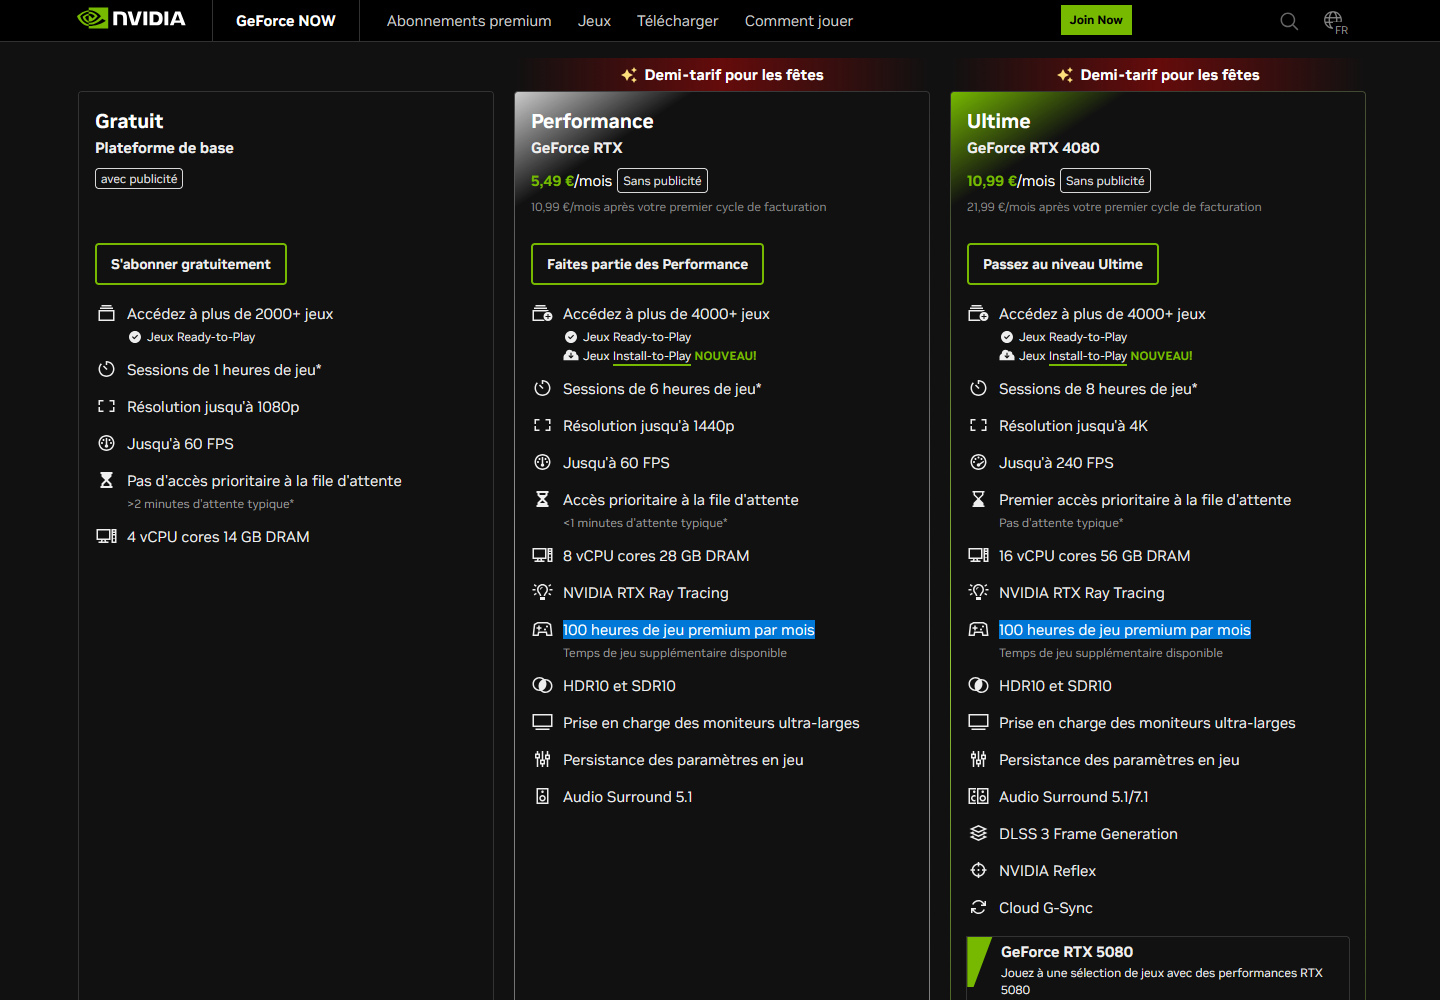Click Faites partie des Performance

[647, 263]
